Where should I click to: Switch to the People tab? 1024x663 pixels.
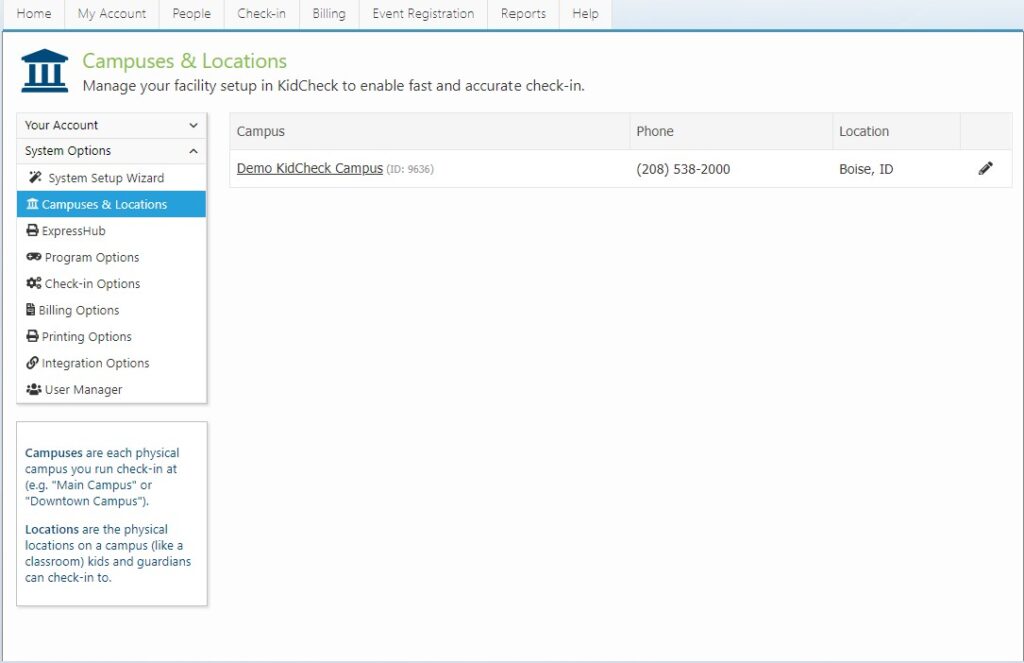(x=191, y=14)
